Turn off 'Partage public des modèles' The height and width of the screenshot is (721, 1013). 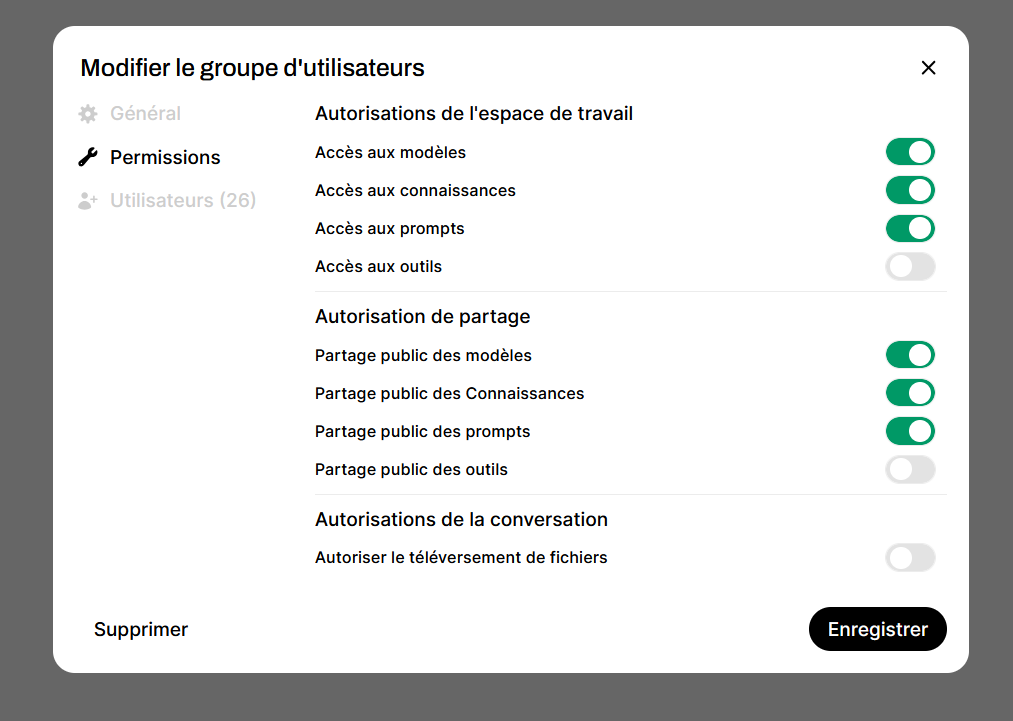pos(910,354)
